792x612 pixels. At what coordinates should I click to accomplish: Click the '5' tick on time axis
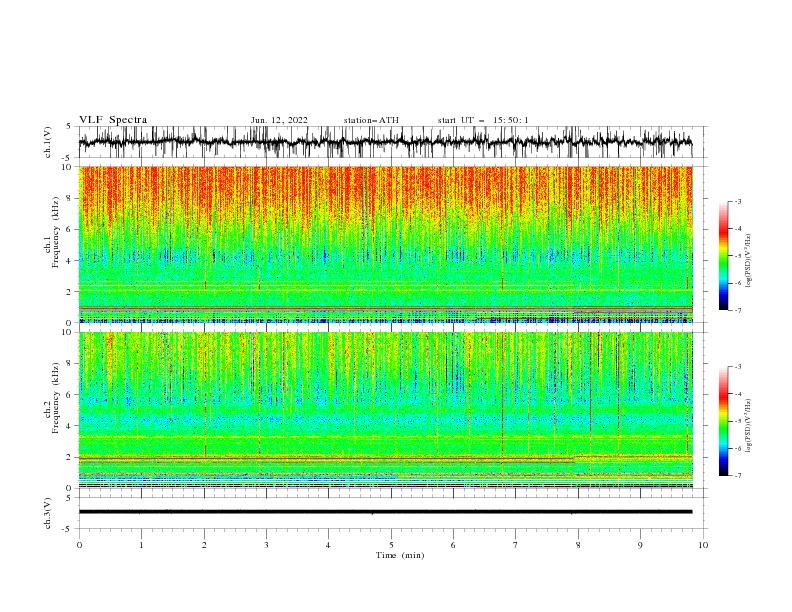pyautogui.click(x=391, y=545)
